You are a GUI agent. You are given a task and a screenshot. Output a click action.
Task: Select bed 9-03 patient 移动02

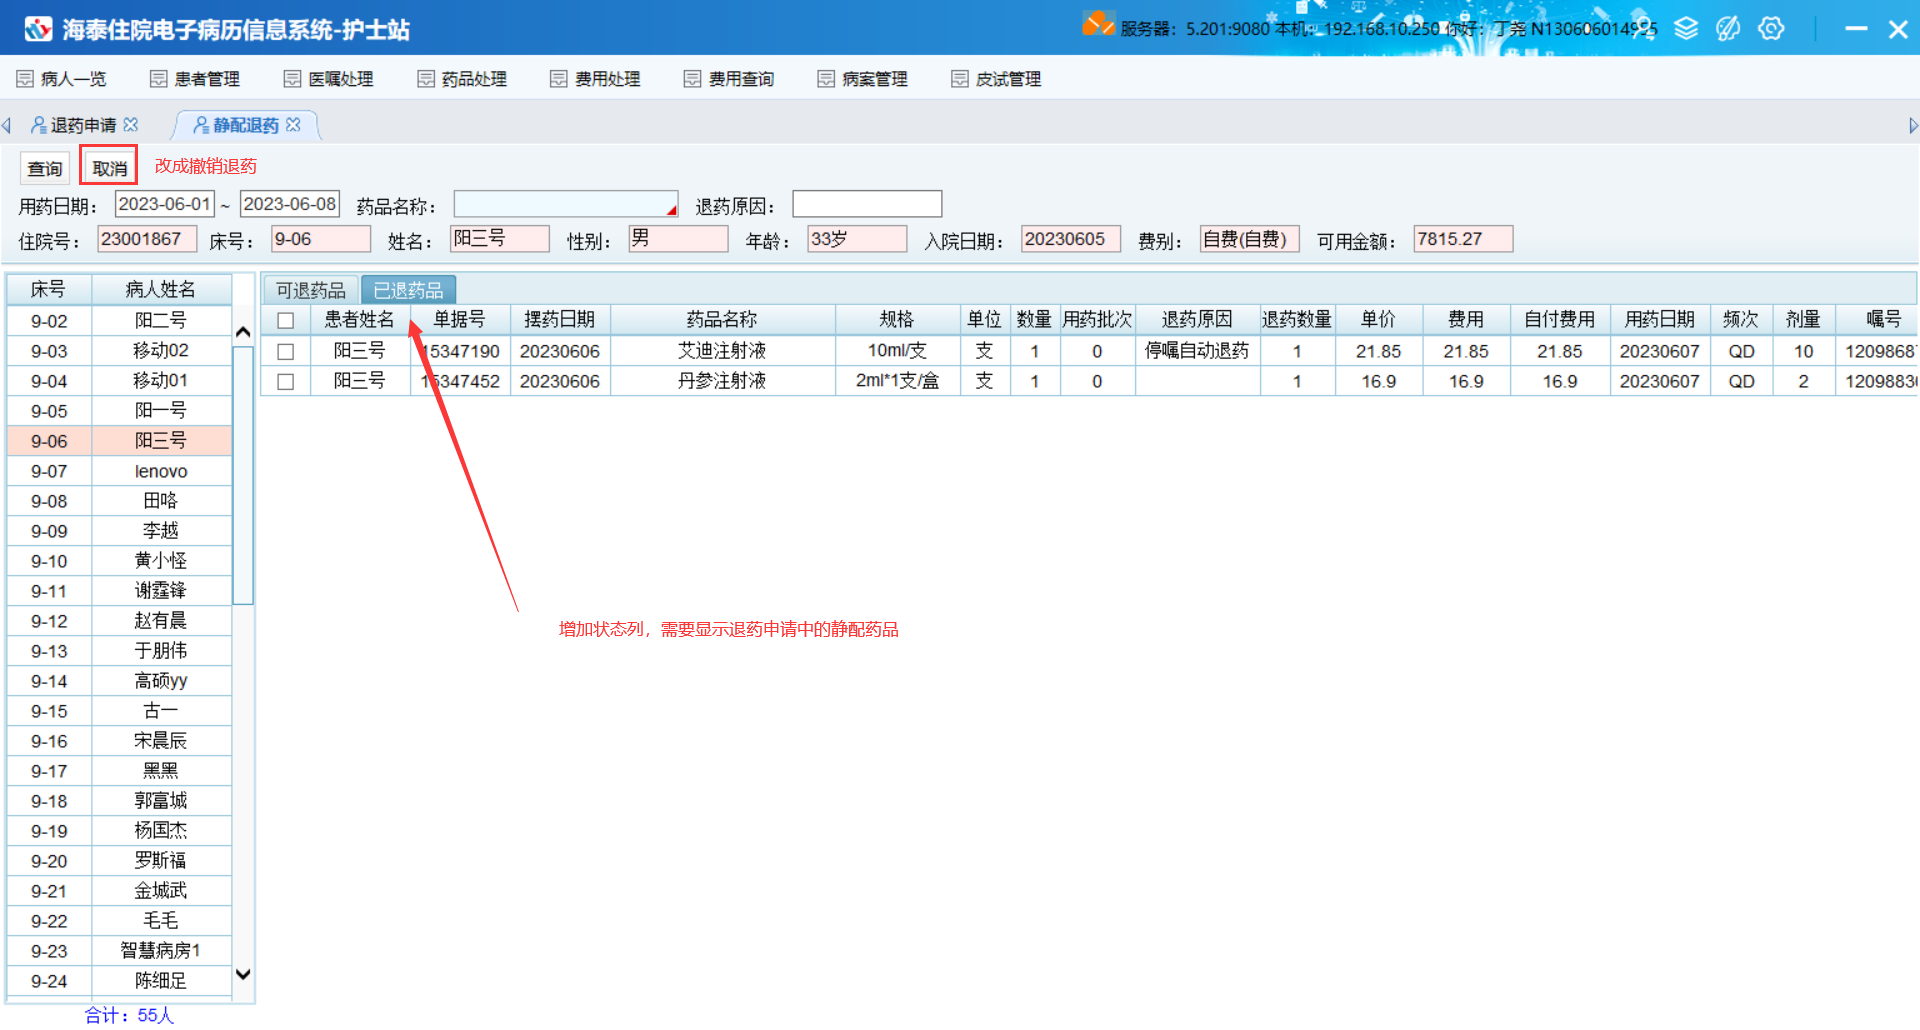[120, 351]
